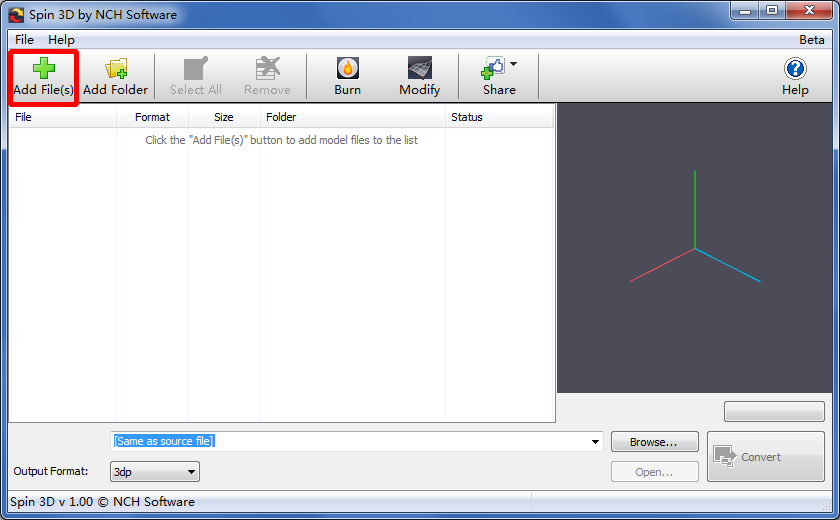Click the Beta label in the menu bar

(x=812, y=40)
